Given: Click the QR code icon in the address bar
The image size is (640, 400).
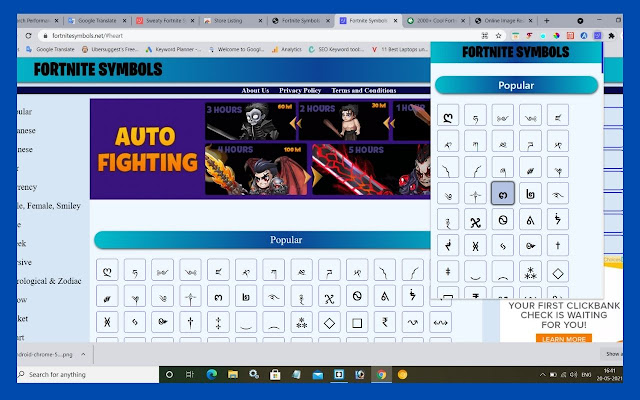Looking at the screenshot, I should coord(485,36).
